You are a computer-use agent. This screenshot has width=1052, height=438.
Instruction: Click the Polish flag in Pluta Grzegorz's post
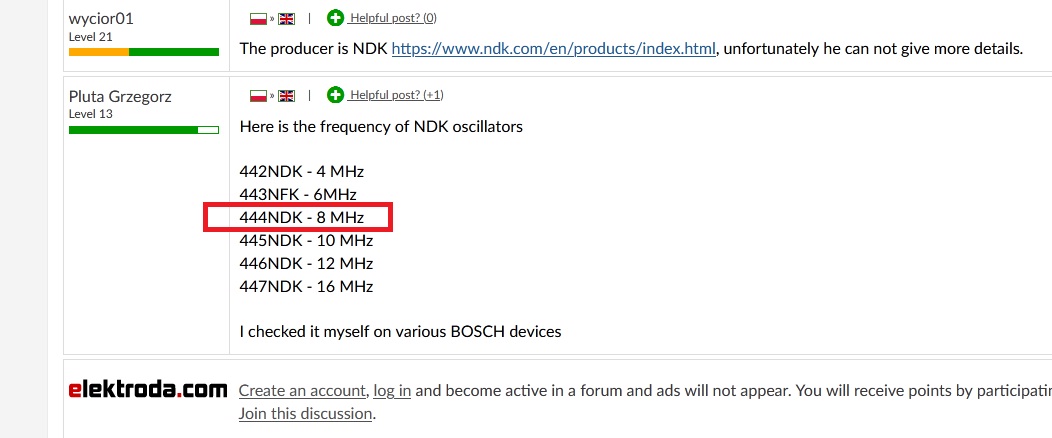(258, 96)
